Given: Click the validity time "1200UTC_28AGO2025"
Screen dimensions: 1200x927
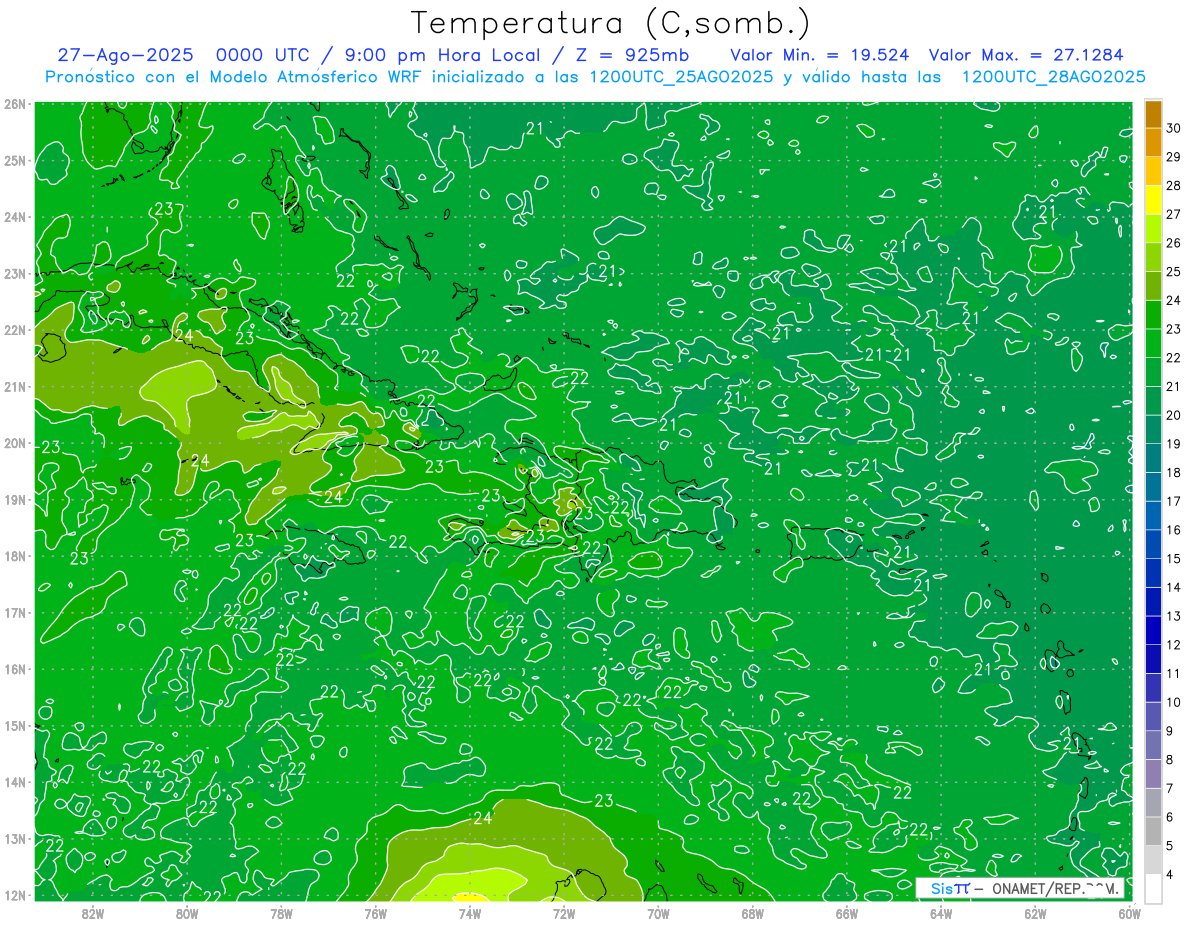Looking at the screenshot, I should [x=1054, y=77].
